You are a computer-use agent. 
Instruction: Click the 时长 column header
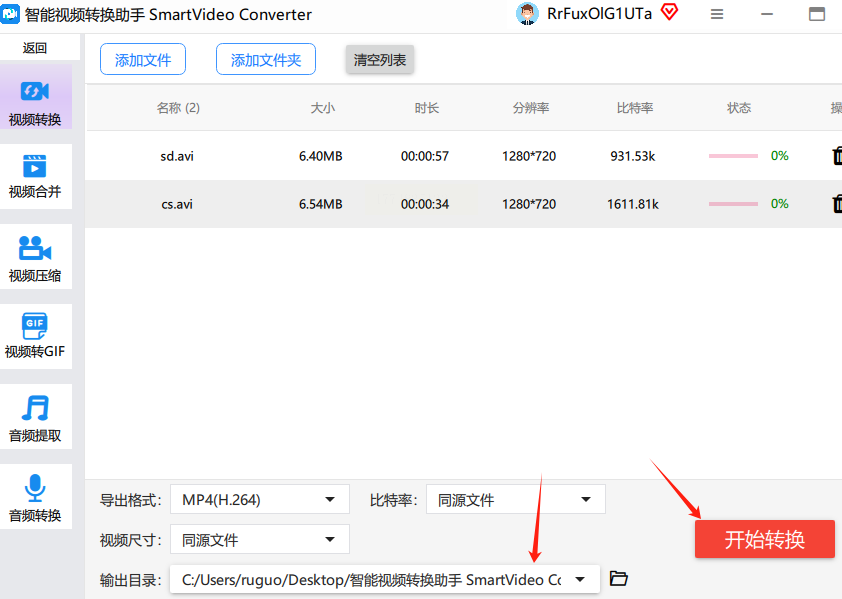tap(427, 108)
